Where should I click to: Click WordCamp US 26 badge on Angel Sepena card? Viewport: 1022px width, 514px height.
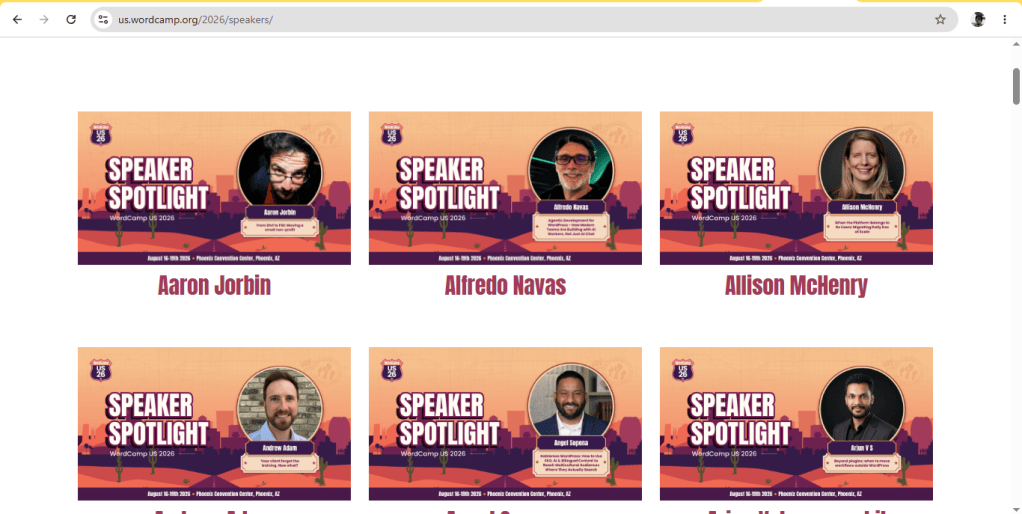[x=391, y=370]
